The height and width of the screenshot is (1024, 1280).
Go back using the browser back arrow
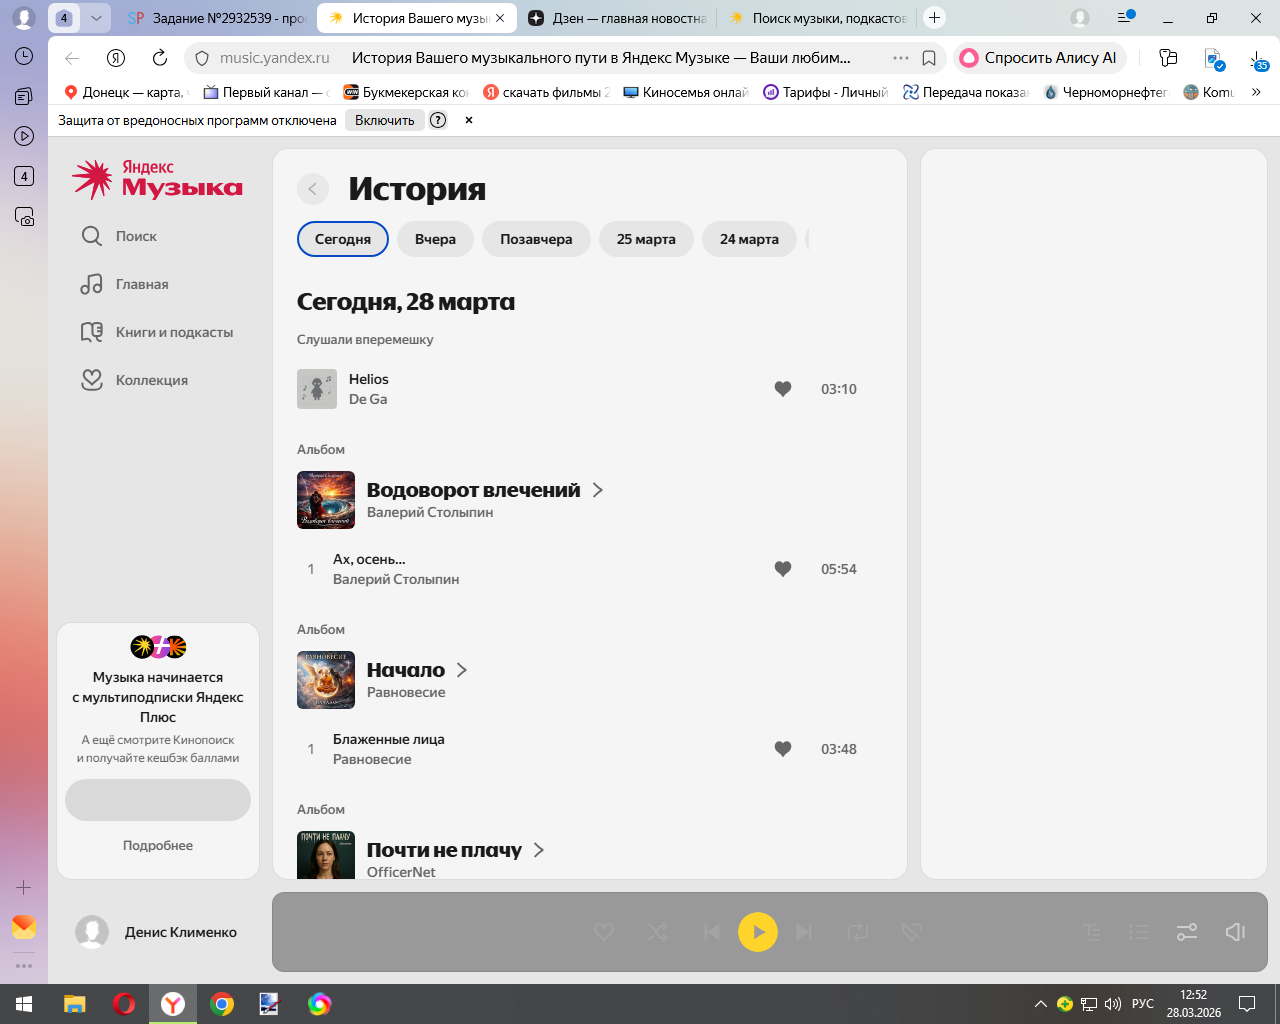[x=72, y=58]
